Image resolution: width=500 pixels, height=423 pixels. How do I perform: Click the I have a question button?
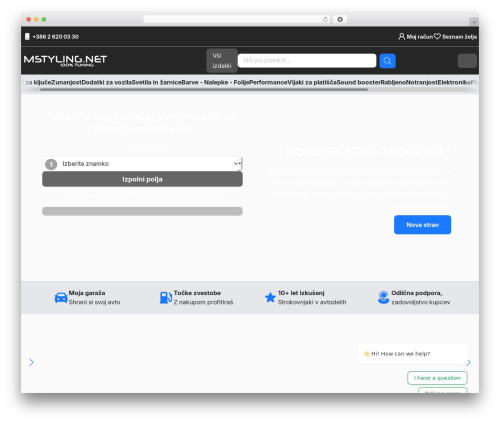[x=437, y=378]
